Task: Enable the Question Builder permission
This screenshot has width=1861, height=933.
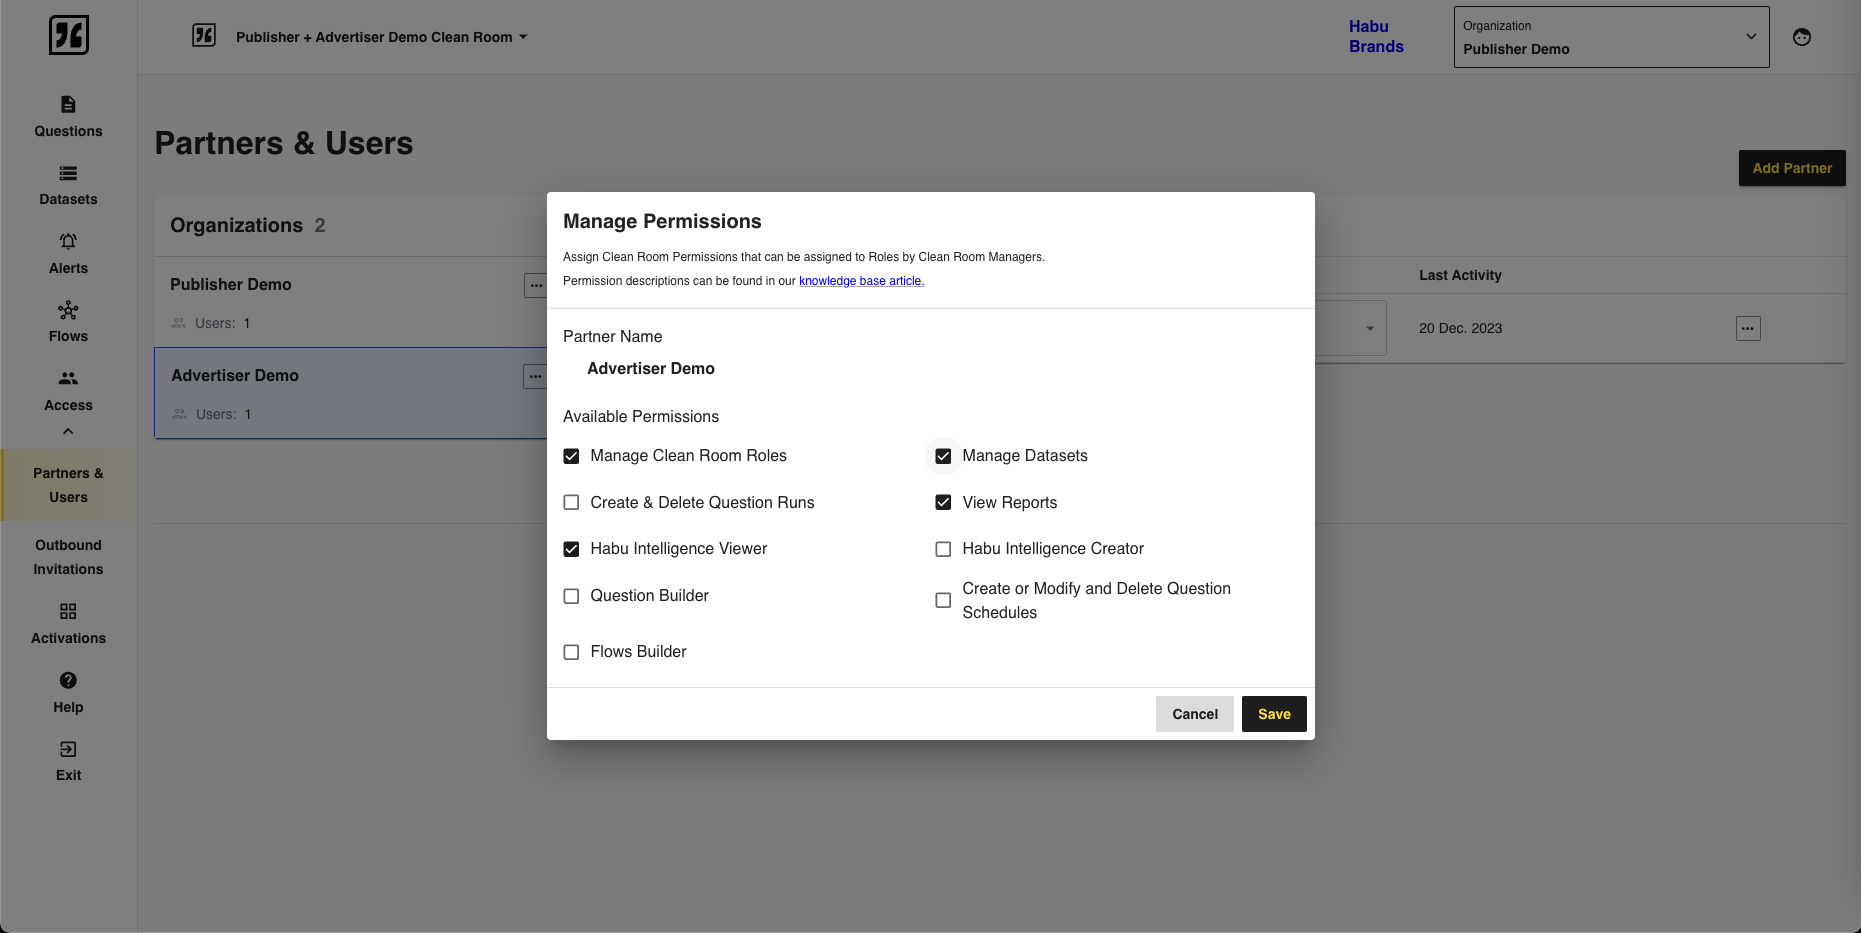Action: [571, 596]
